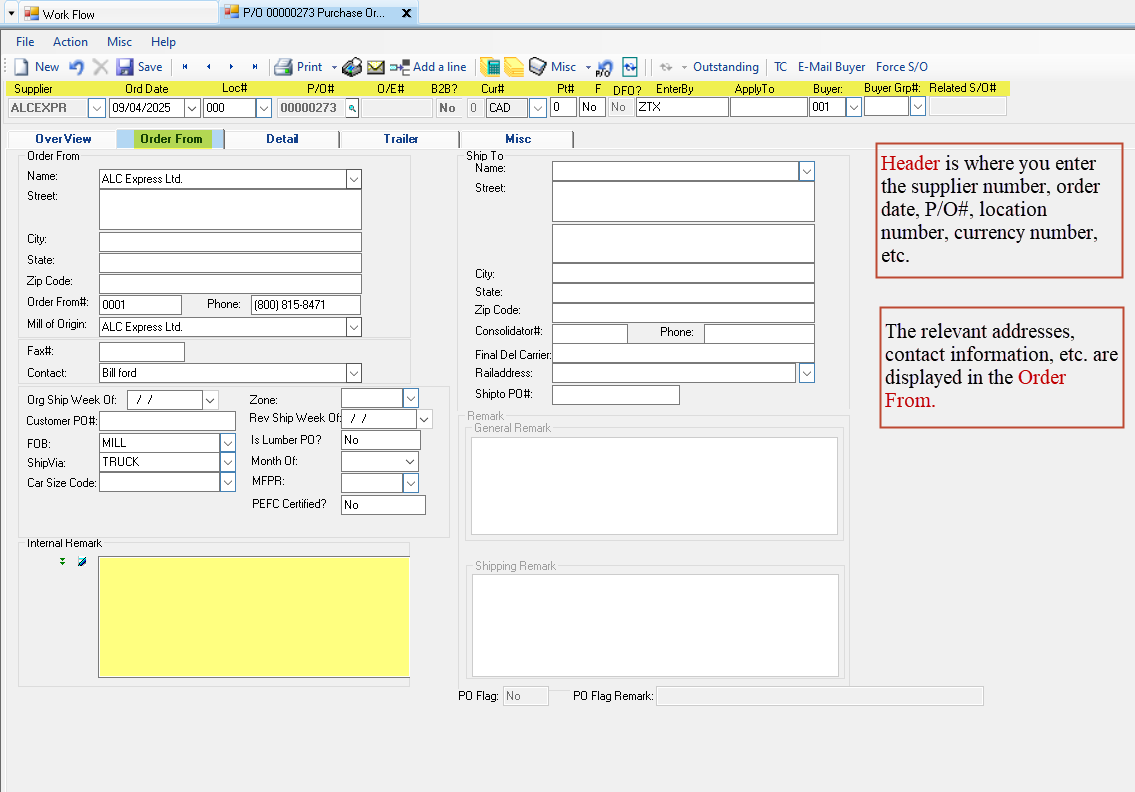Screen dimensions: 1135x792
Task: Open the yellow folders stack icon
Action: click(x=513, y=67)
